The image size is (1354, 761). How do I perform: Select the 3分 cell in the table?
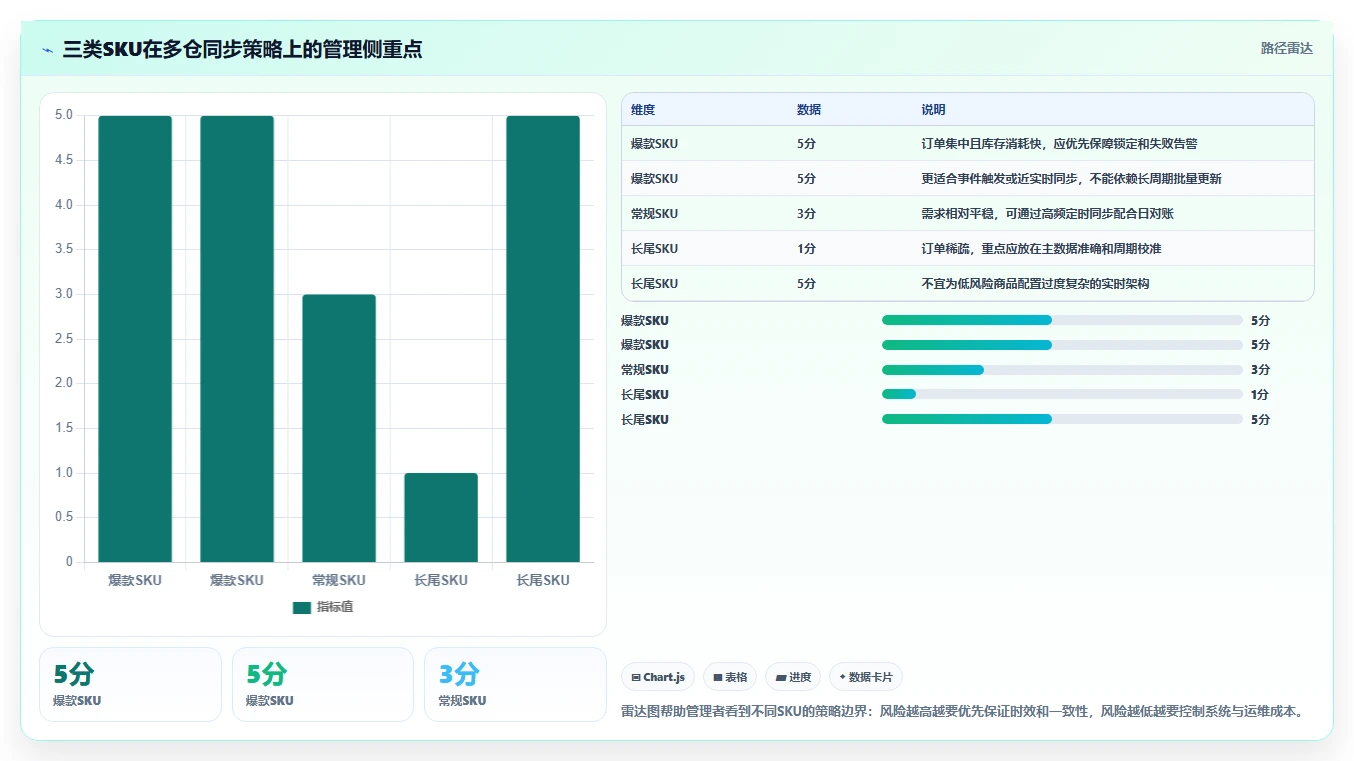click(806, 214)
